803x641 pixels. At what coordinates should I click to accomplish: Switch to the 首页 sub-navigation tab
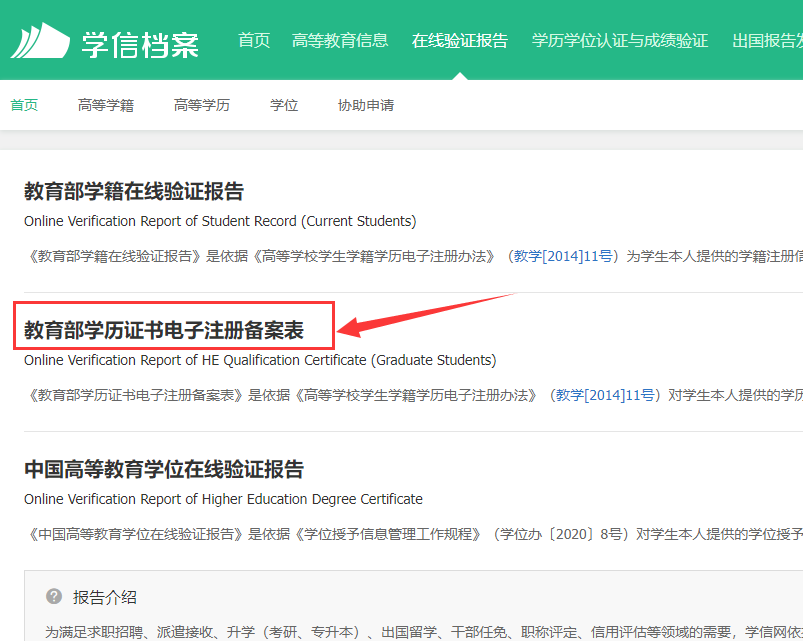24,105
